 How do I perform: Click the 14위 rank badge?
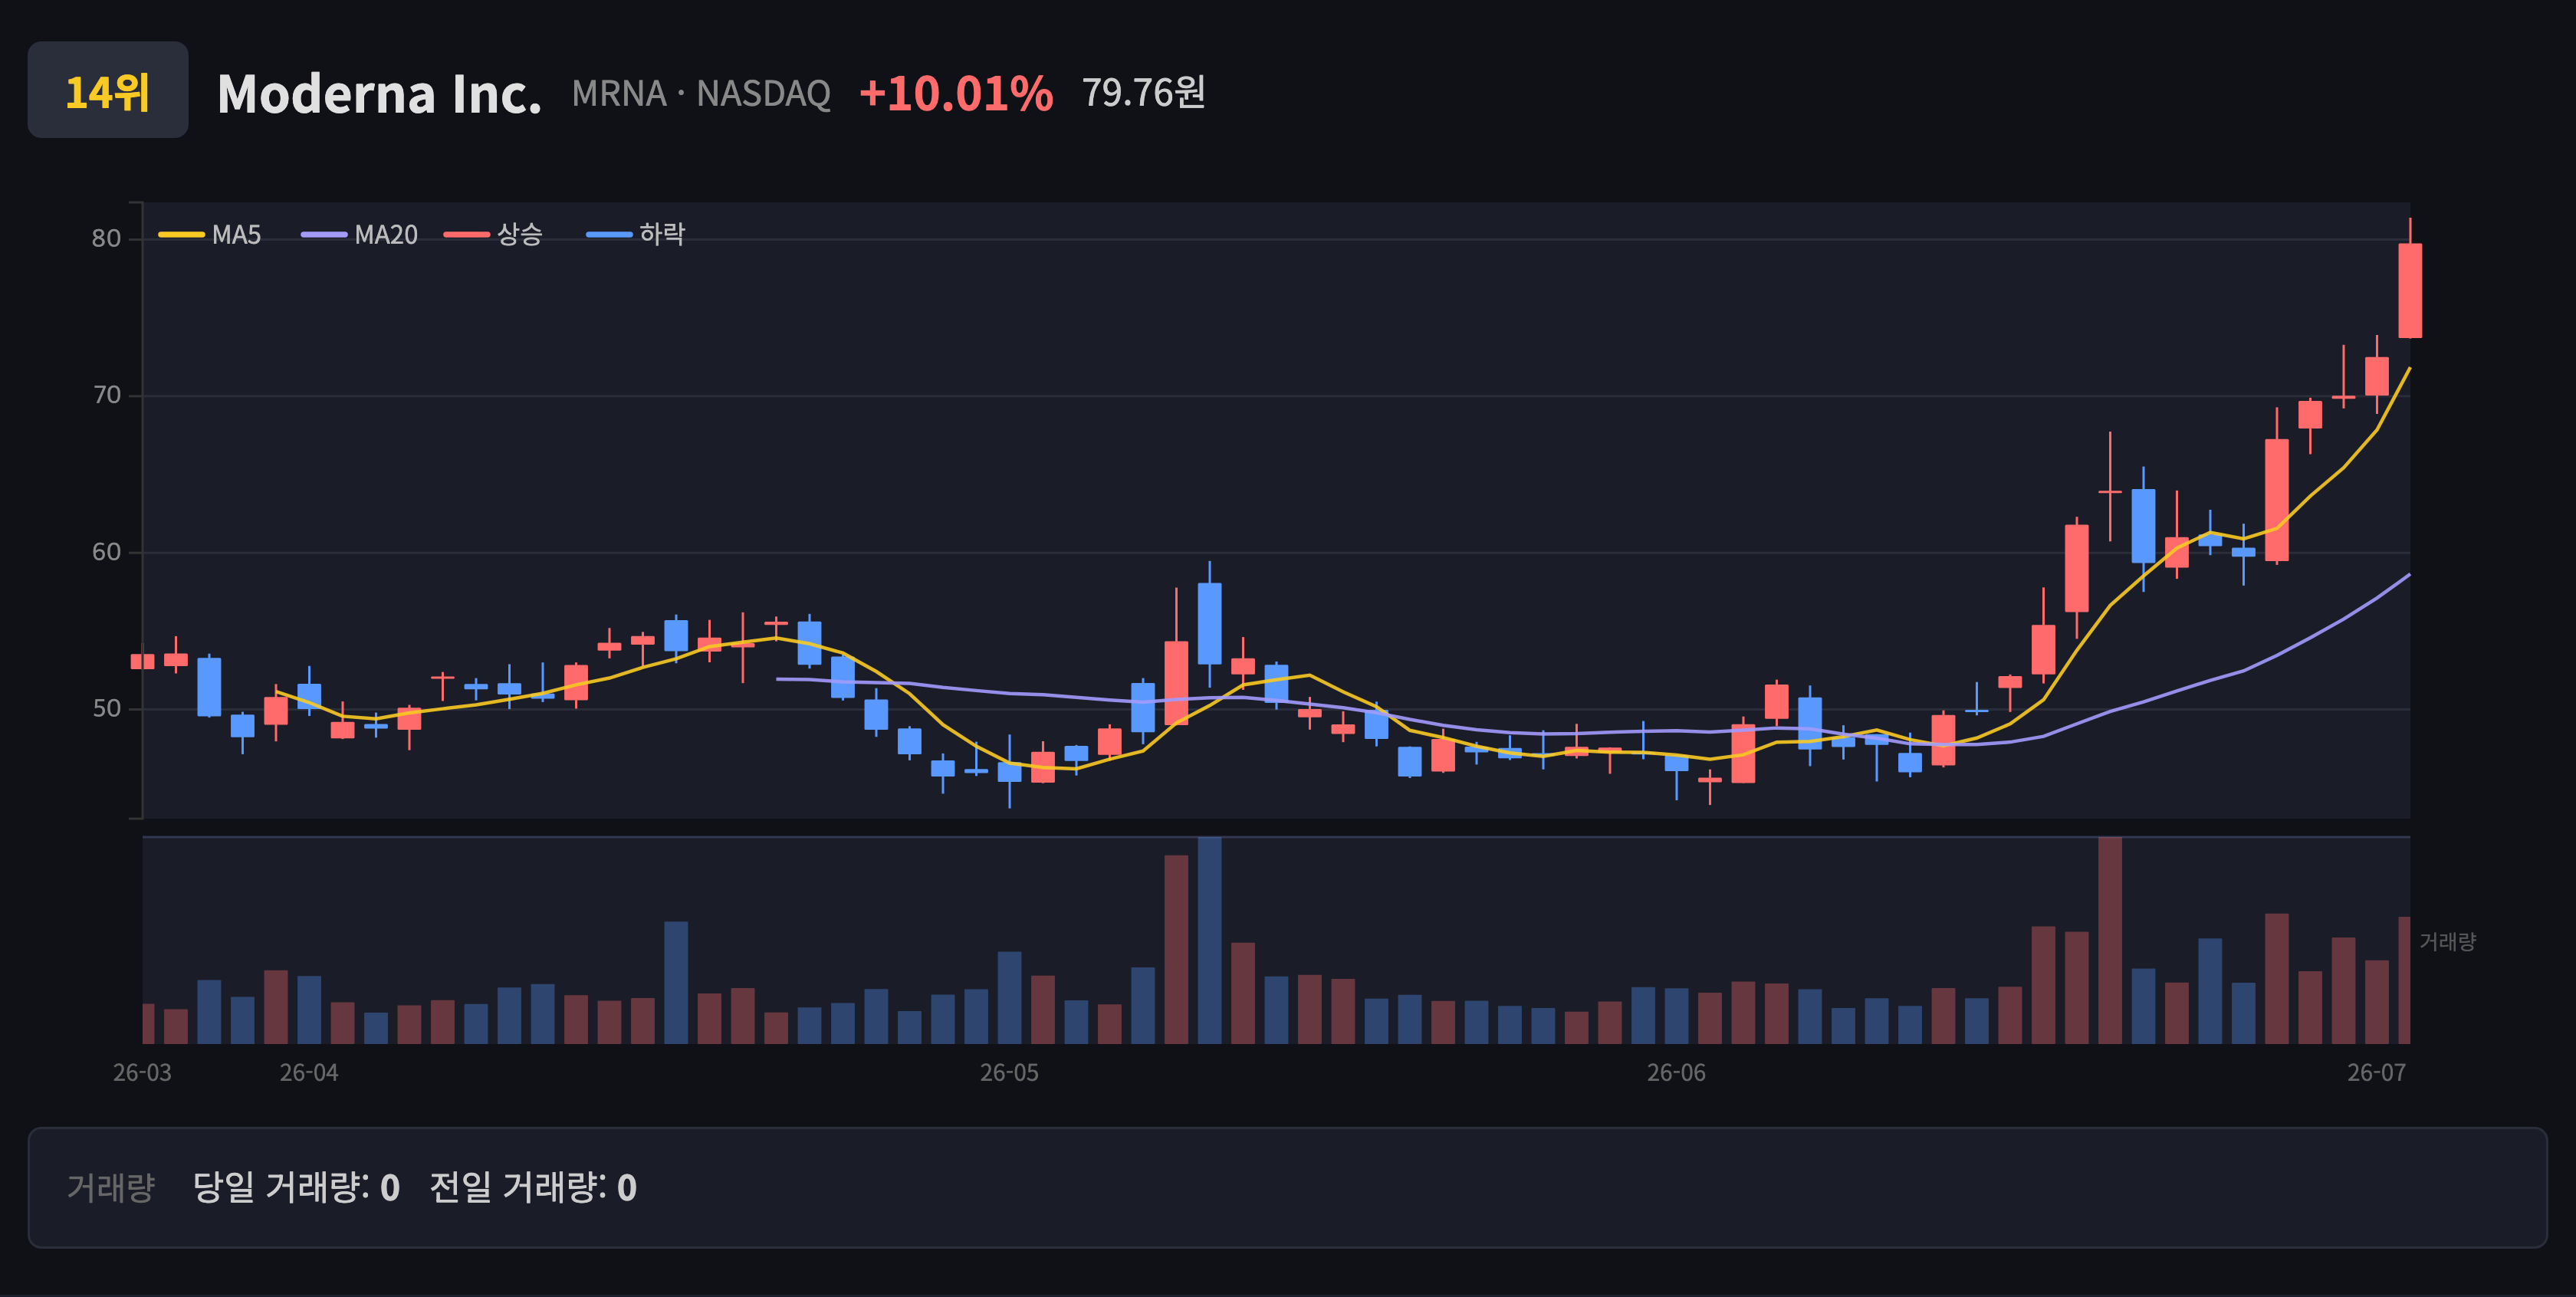108,90
